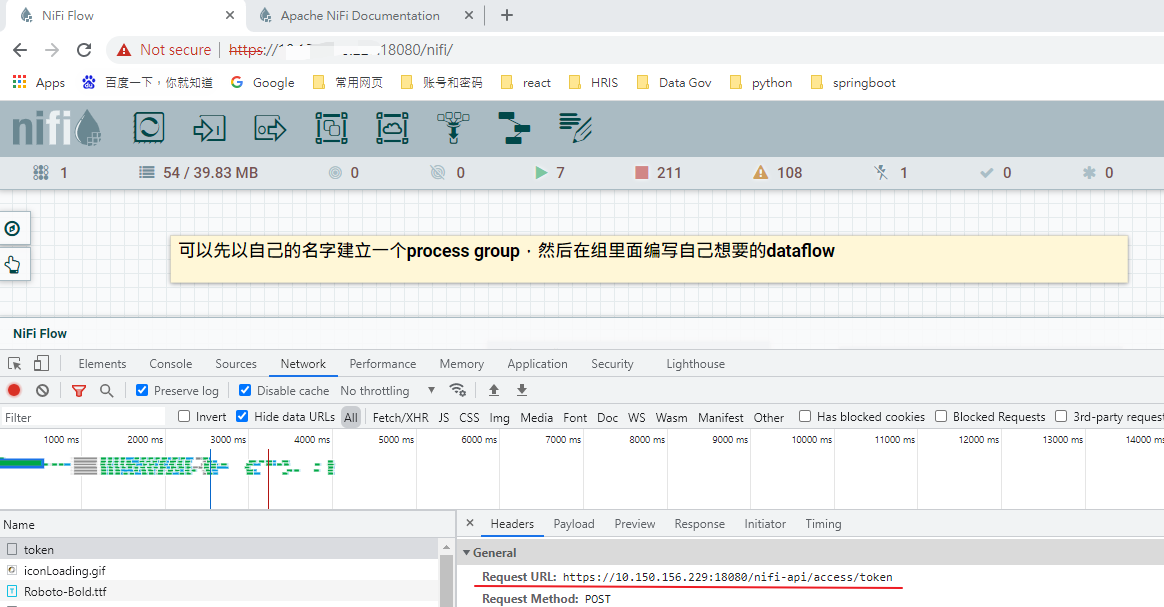Add a Funnel component
Screen dimensions: 1164x607
(x=453, y=128)
